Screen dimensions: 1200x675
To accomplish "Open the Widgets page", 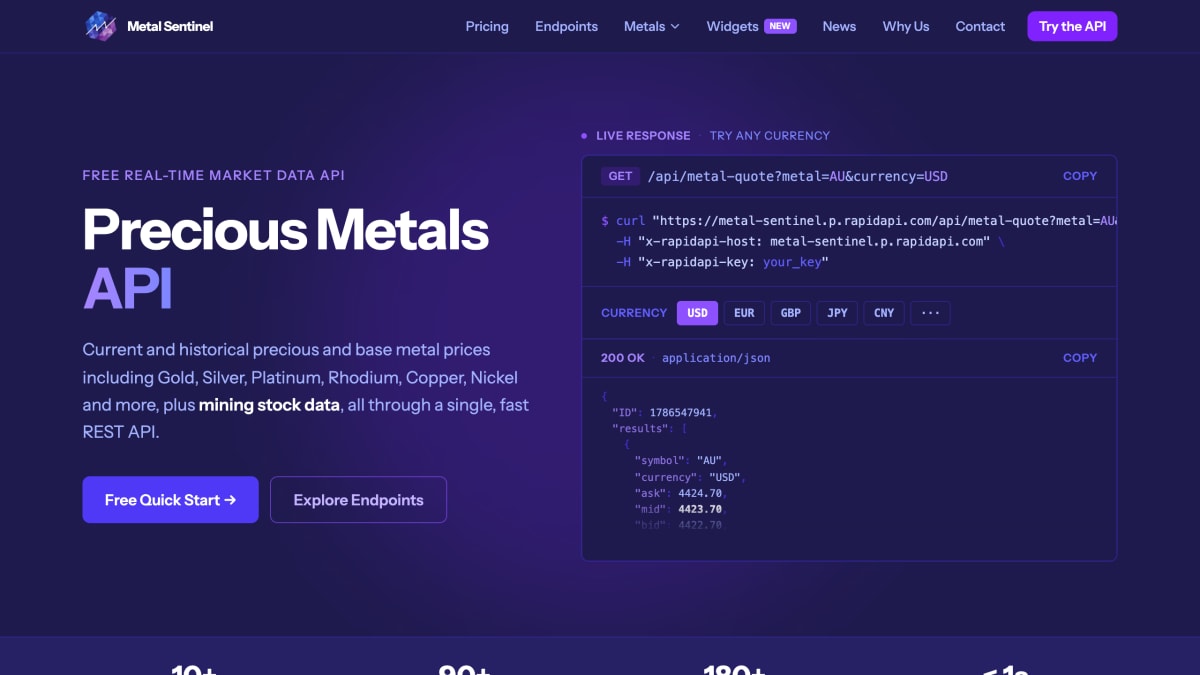I will (x=732, y=26).
